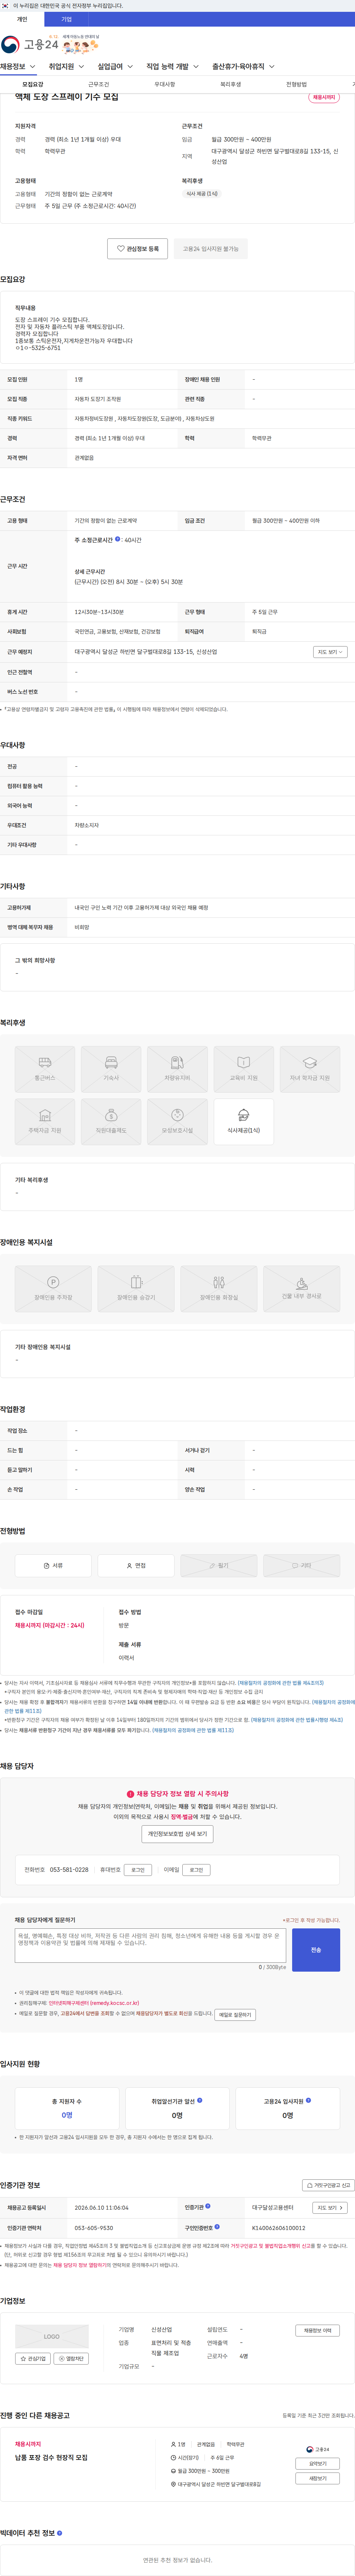The height and width of the screenshot is (2576, 355).
Task: Click the 직원대출제도 icon
Action: click(x=111, y=1121)
